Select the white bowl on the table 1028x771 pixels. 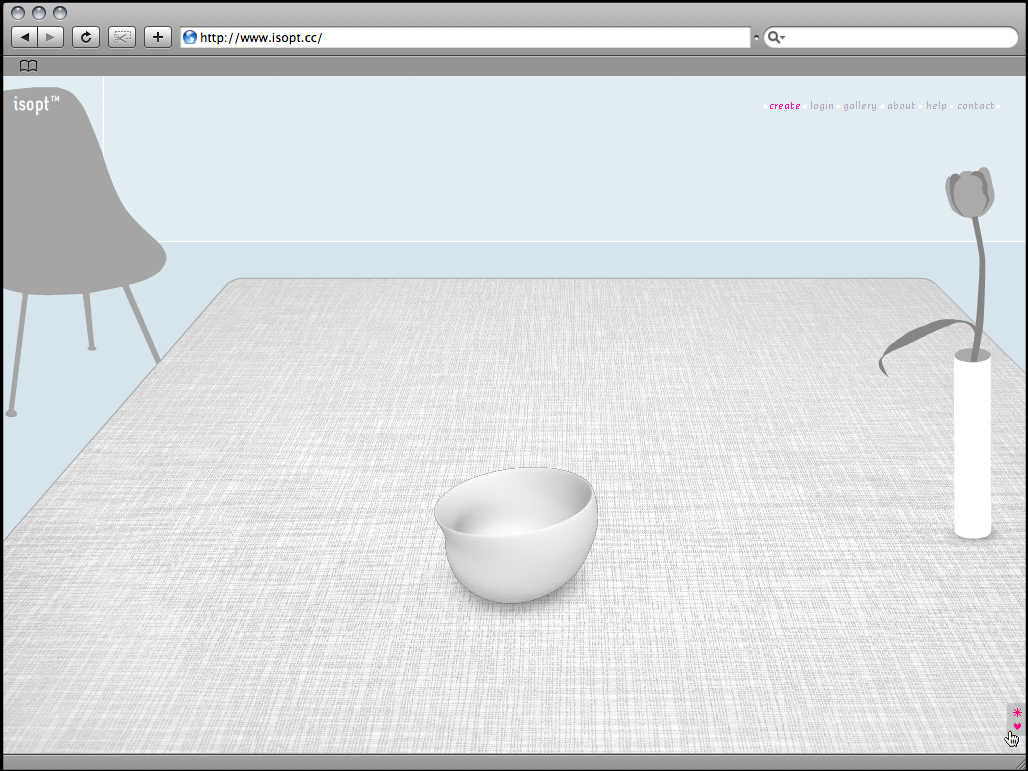click(516, 534)
